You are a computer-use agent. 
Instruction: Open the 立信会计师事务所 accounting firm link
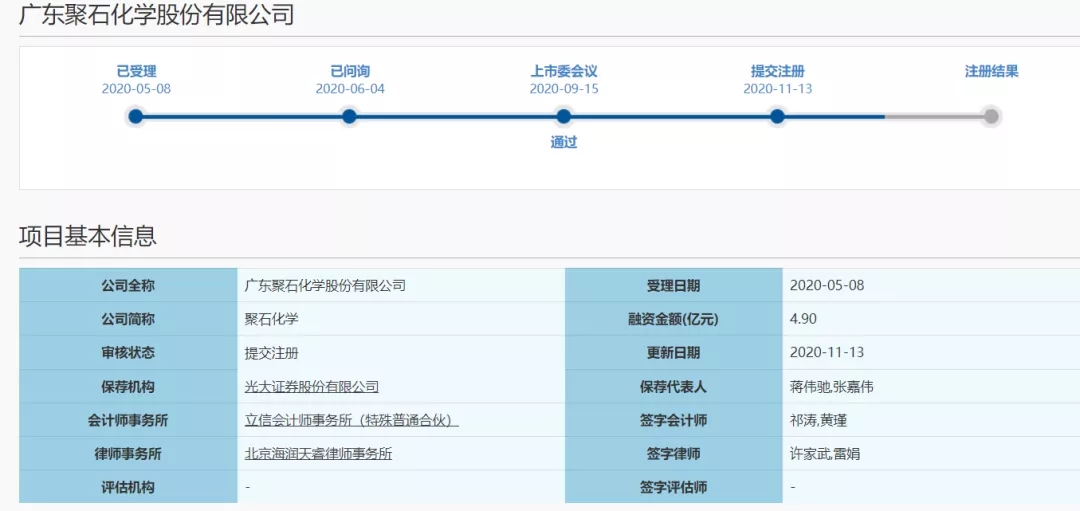[x=352, y=420]
